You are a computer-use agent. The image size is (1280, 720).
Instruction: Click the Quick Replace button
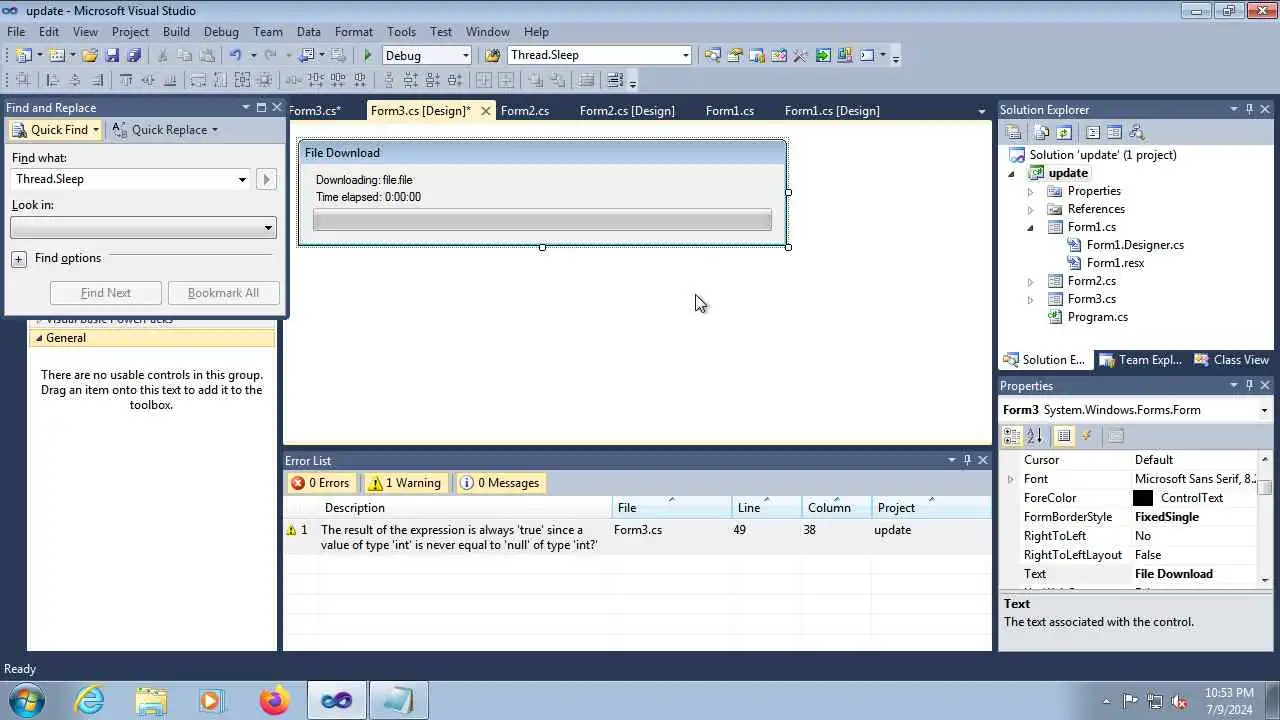point(166,130)
